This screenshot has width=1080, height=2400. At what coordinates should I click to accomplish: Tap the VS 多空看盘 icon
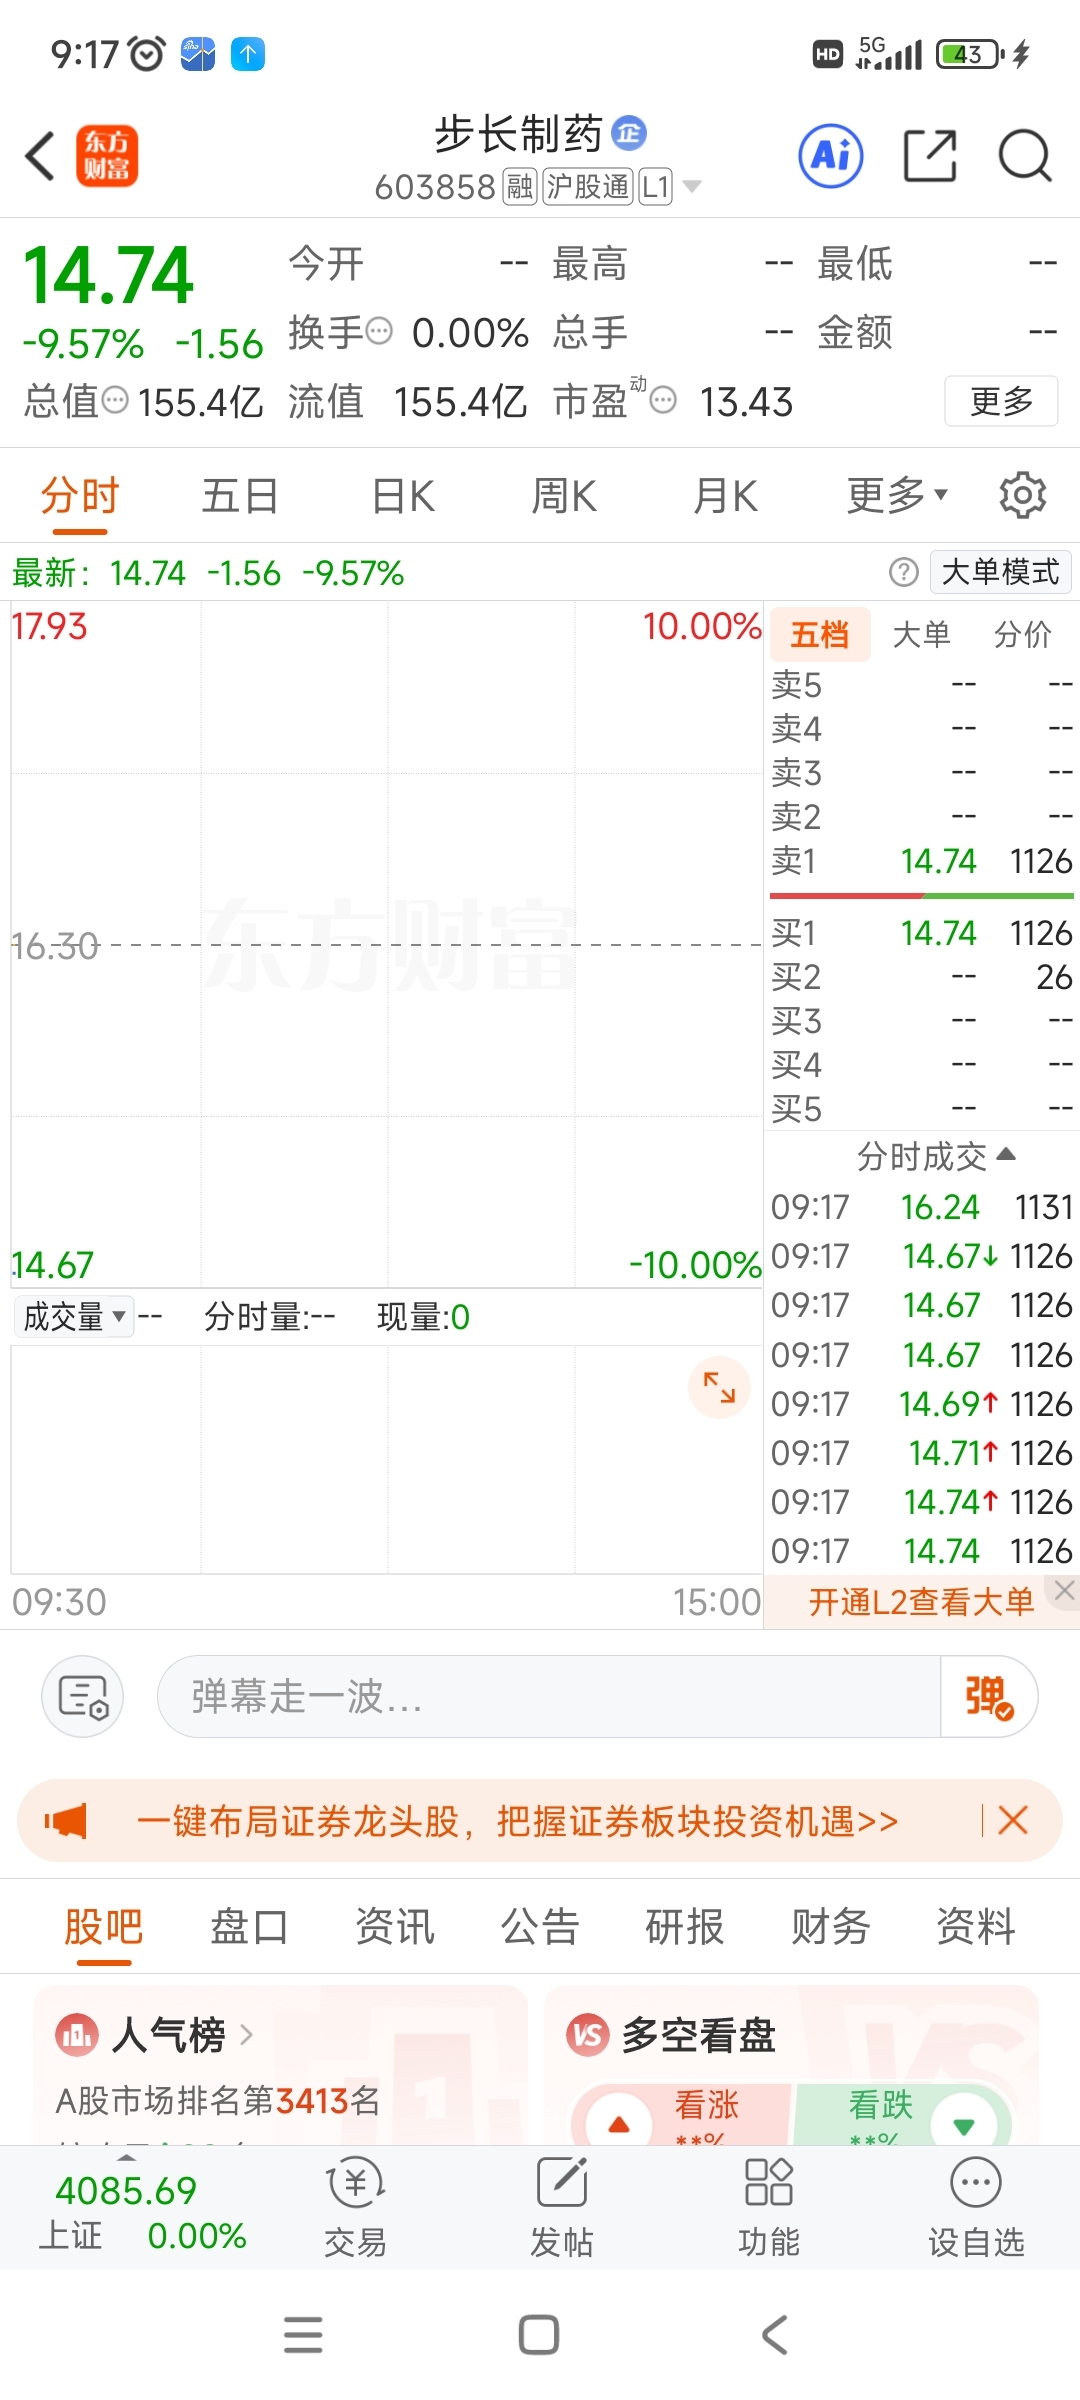(588, 2035)
